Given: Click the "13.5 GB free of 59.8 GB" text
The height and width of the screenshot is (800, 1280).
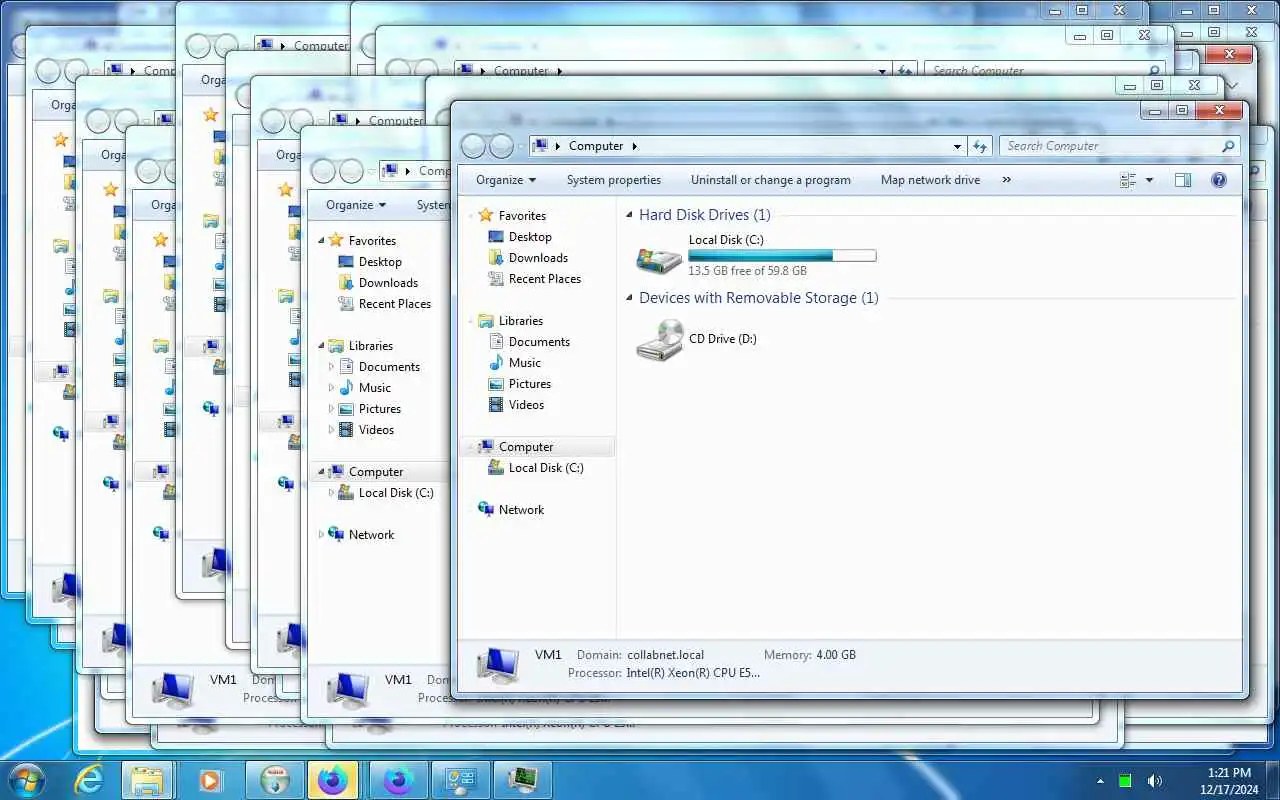Looking at the screenshot, I should tap(747, 271).
